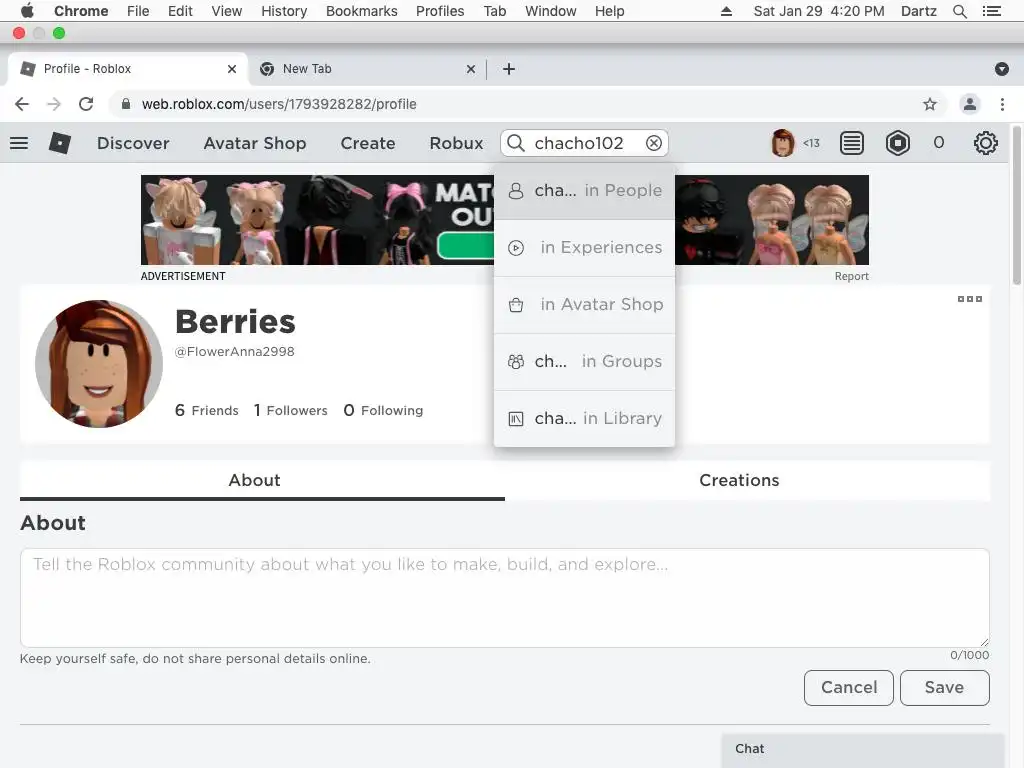Search chacho102 in Library
This screenshot has height=768, width=1024.
[584, 419]
